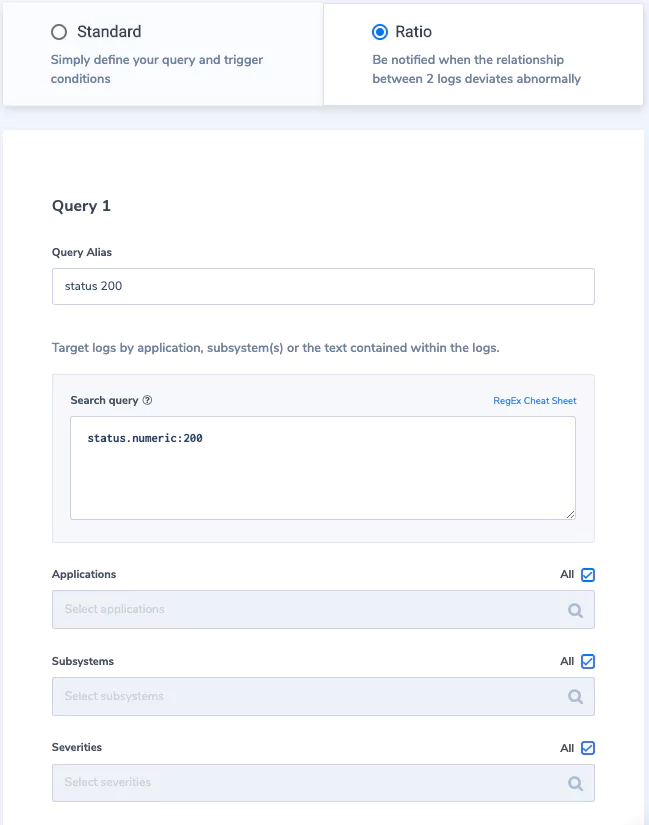Click inside the Search query text area
The image size is (649, 825).
coord(323,468)
